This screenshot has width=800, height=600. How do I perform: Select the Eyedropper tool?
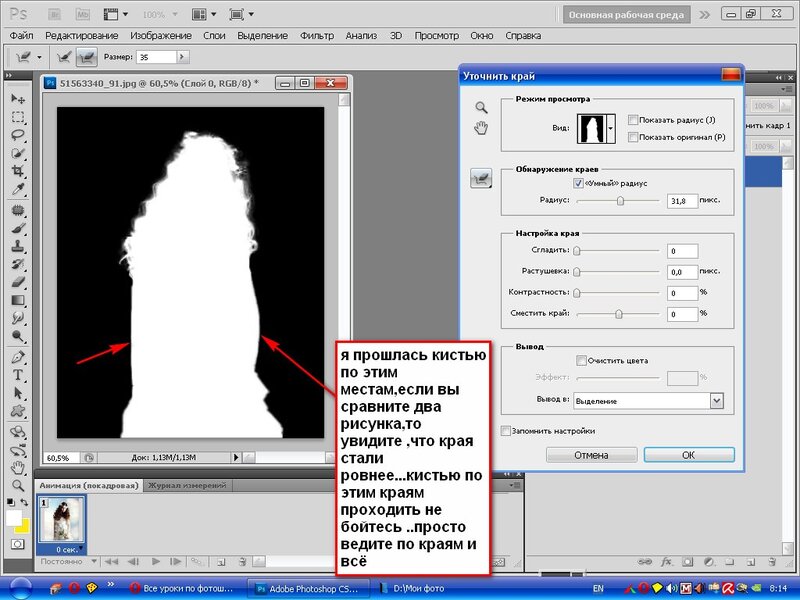point(18,189)
